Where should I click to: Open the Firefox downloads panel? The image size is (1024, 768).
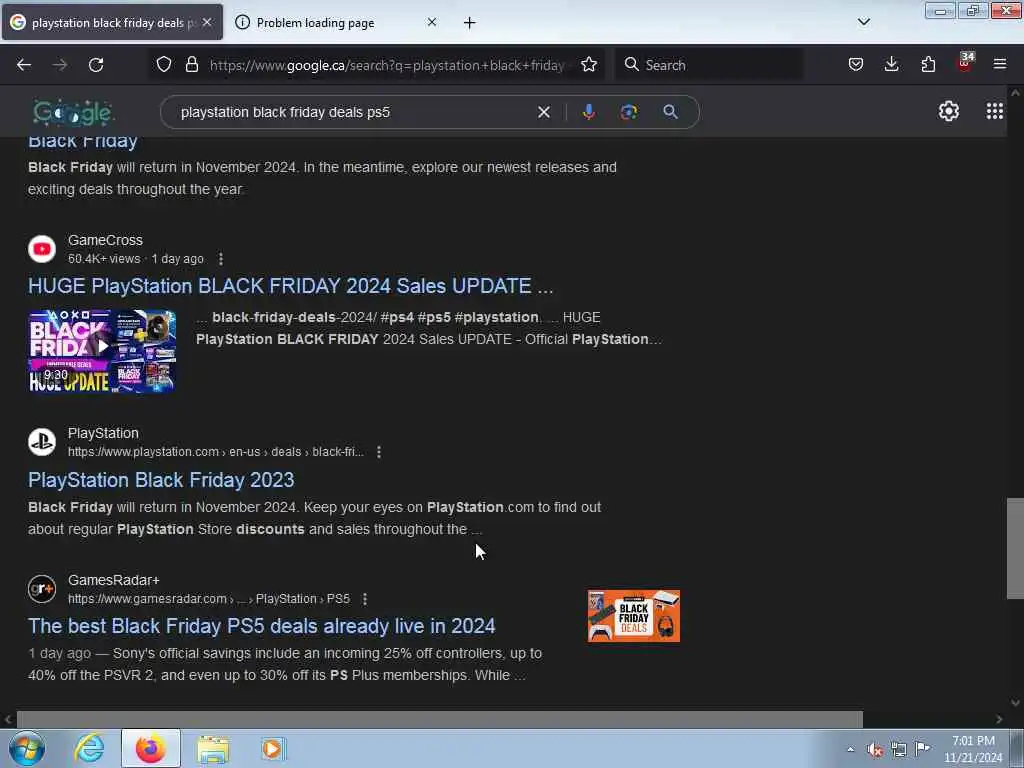point(891,65)
